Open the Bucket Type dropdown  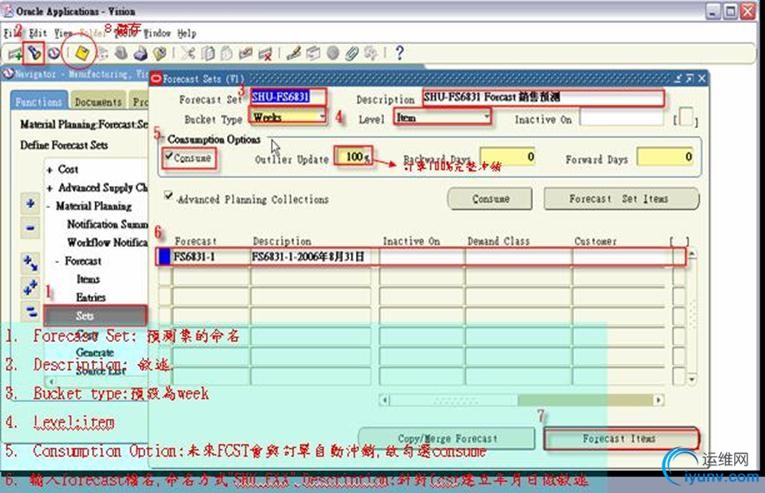[322, 116]
